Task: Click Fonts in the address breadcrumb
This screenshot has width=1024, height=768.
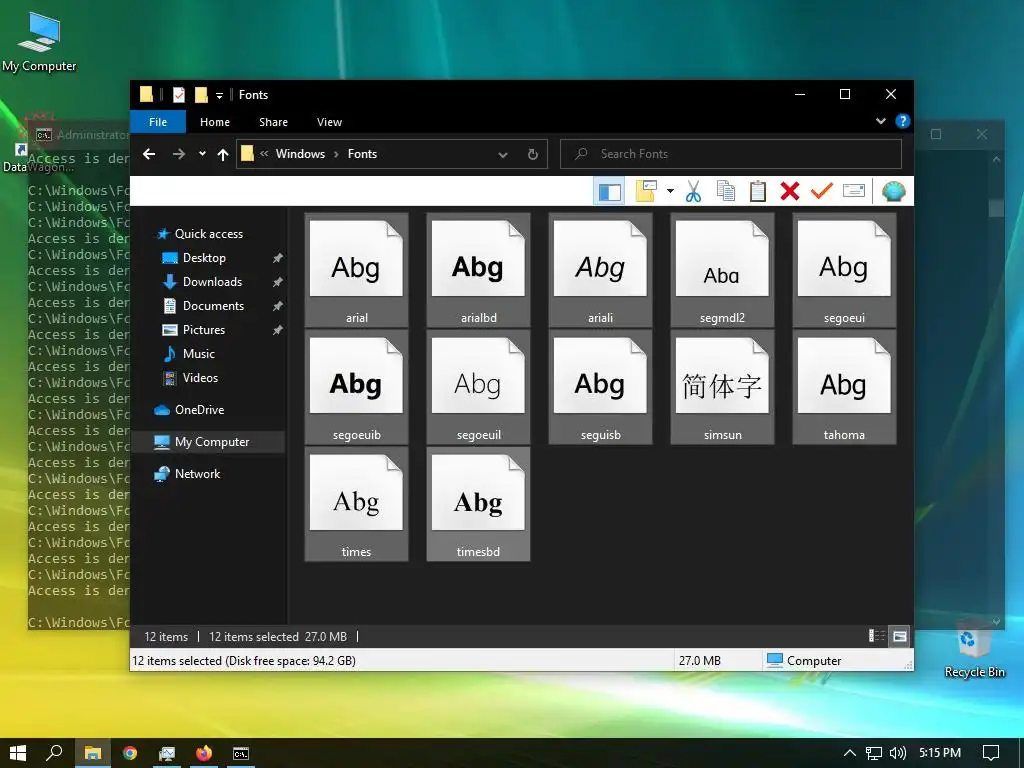Action: pyautogui.click(x=362, y=154)
